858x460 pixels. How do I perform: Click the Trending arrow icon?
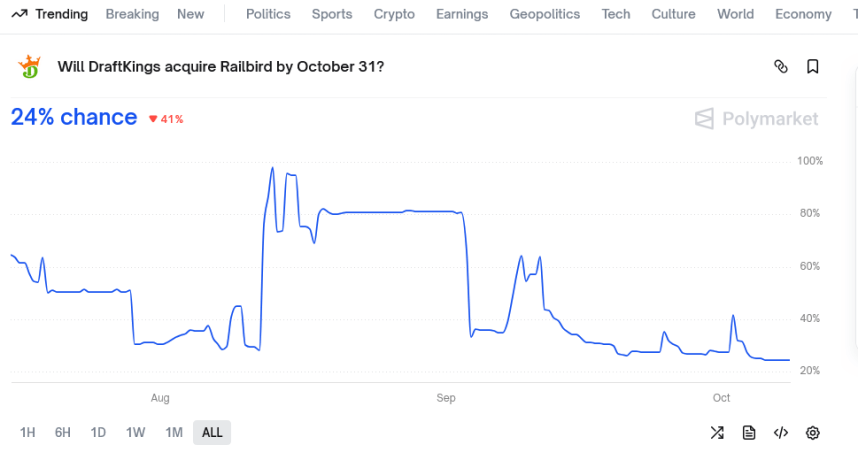pos(19,14)
